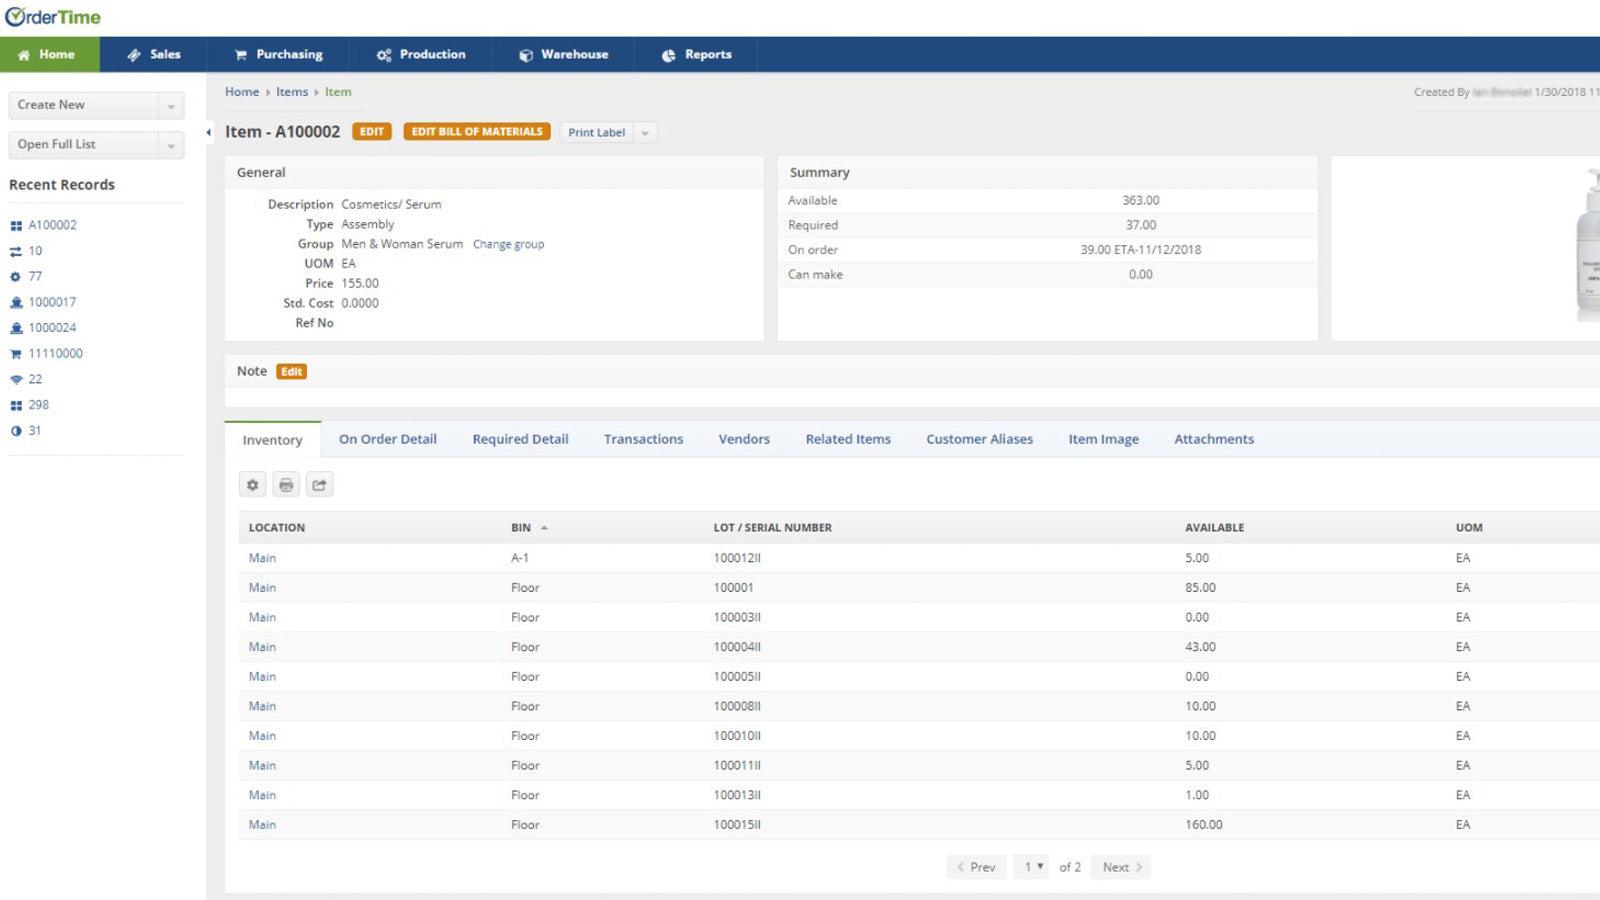Click the OrderTime logo

(x=51, y=16)
